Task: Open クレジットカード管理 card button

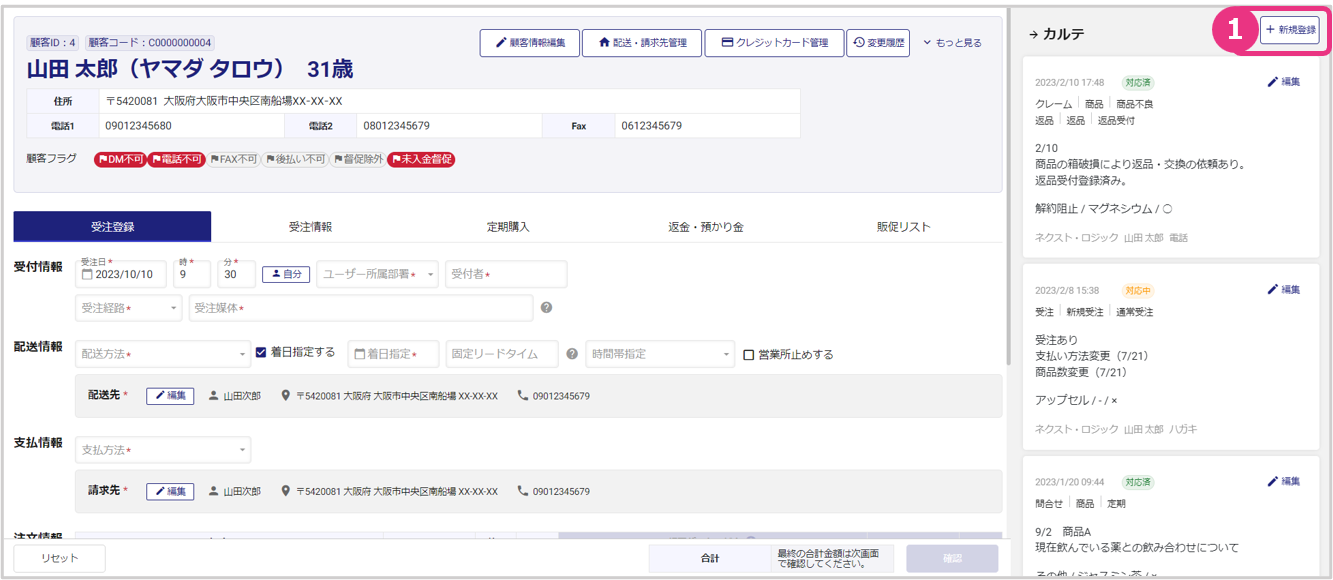Action: pyautogui.click(x=774, y=43)
